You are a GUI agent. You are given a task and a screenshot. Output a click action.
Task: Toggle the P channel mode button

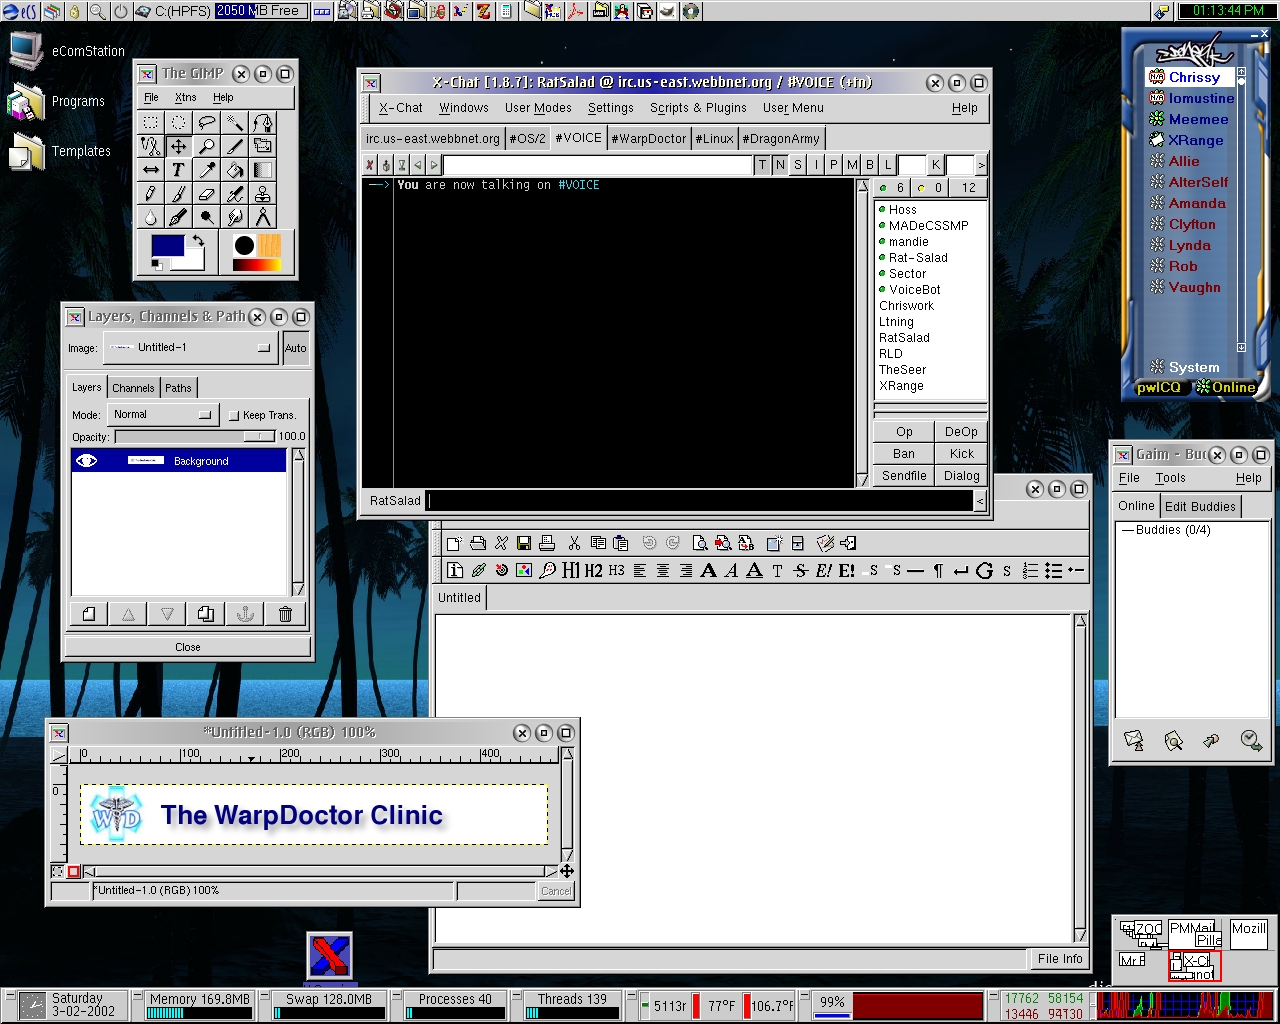(834, 165)
